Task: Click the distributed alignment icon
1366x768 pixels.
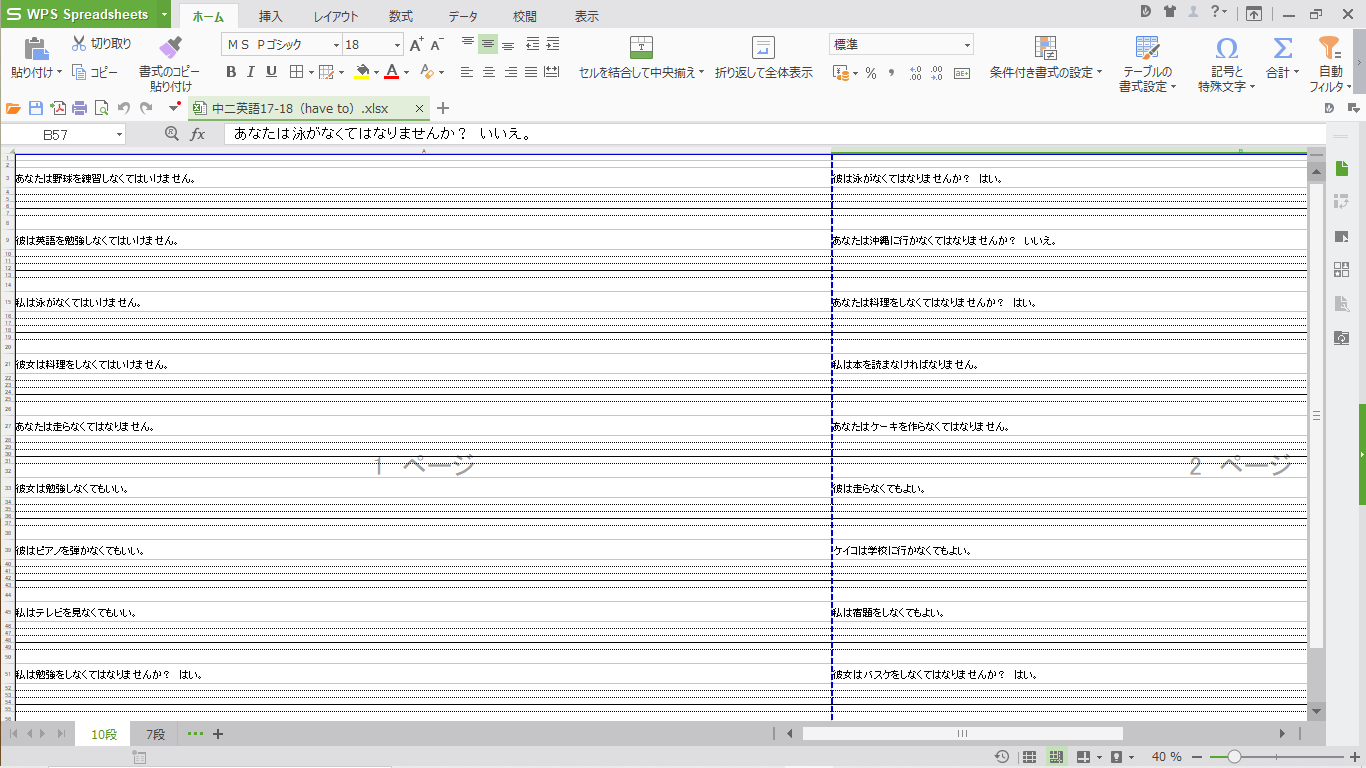Action: 551,72
